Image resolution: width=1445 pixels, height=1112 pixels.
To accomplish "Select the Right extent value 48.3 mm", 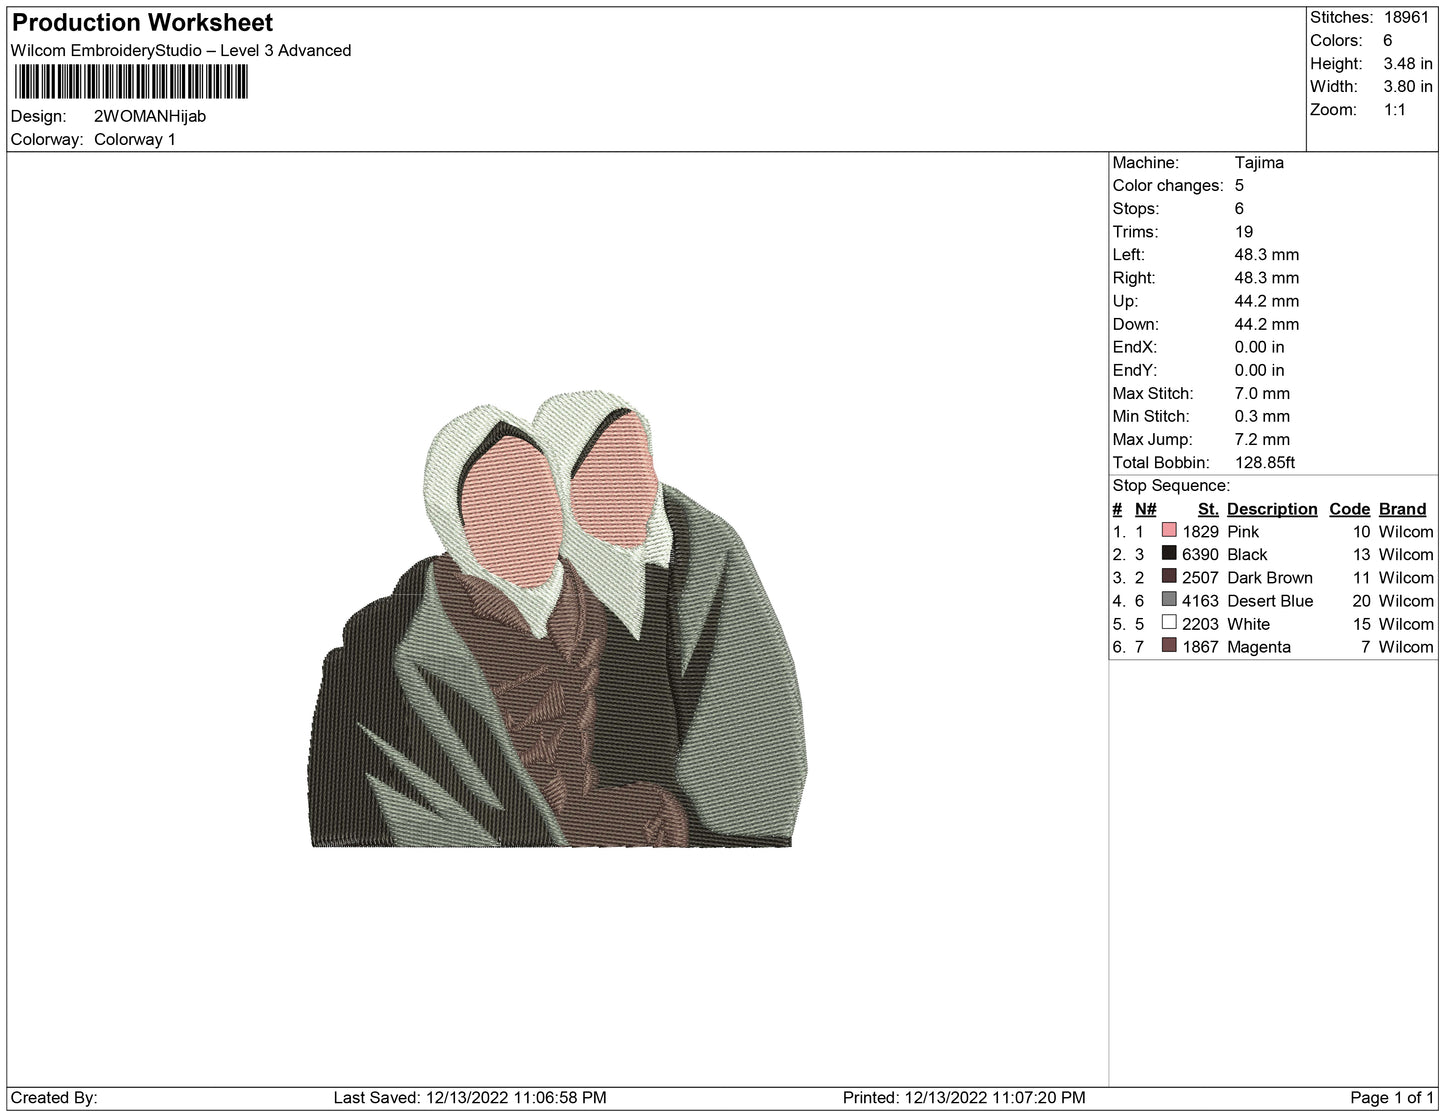I will 1267,277.
